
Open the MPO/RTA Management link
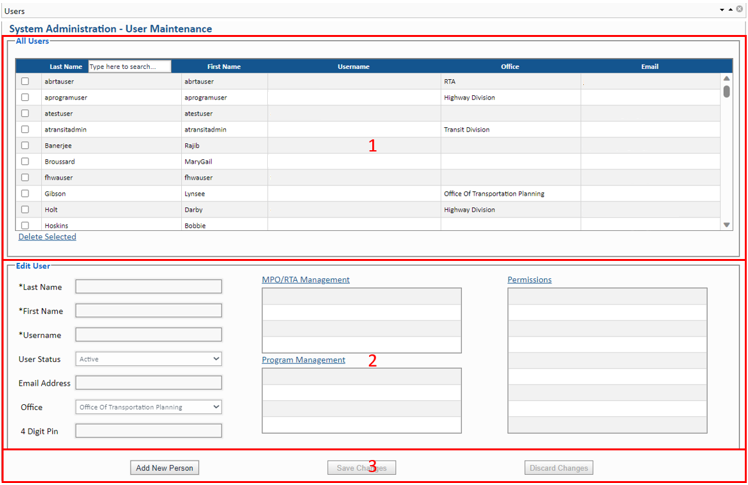305,280
